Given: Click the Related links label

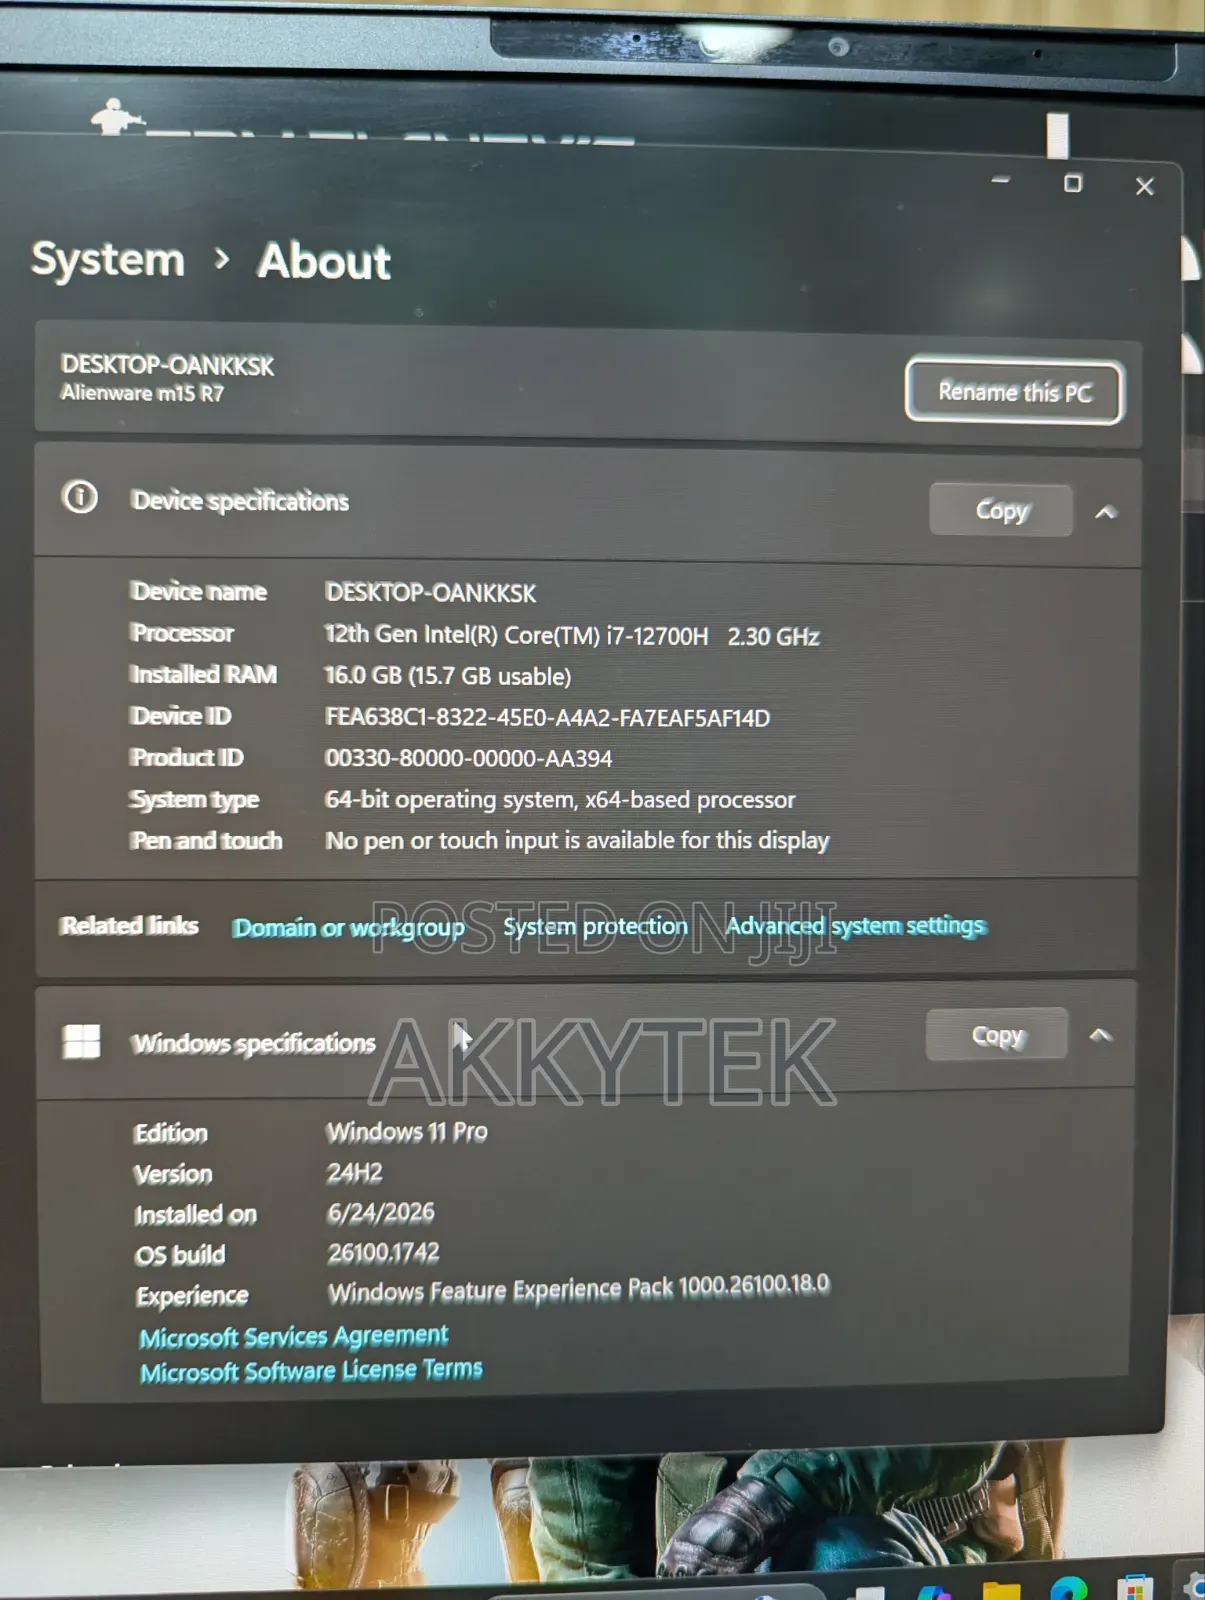Looking at the screenshot, I should (x=129, y=925).
